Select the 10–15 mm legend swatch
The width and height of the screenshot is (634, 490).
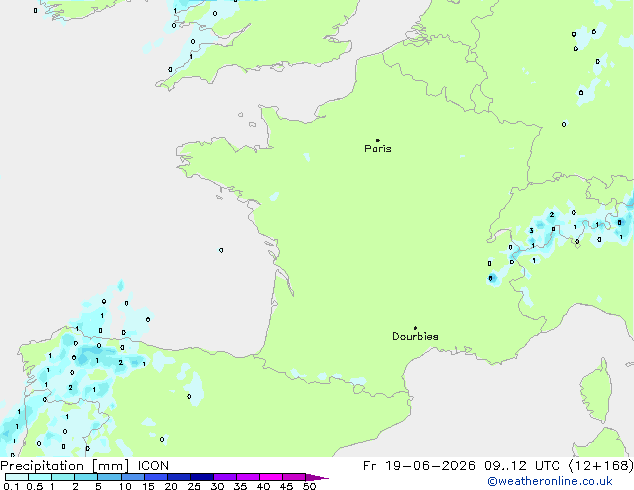tap(132, 477)
